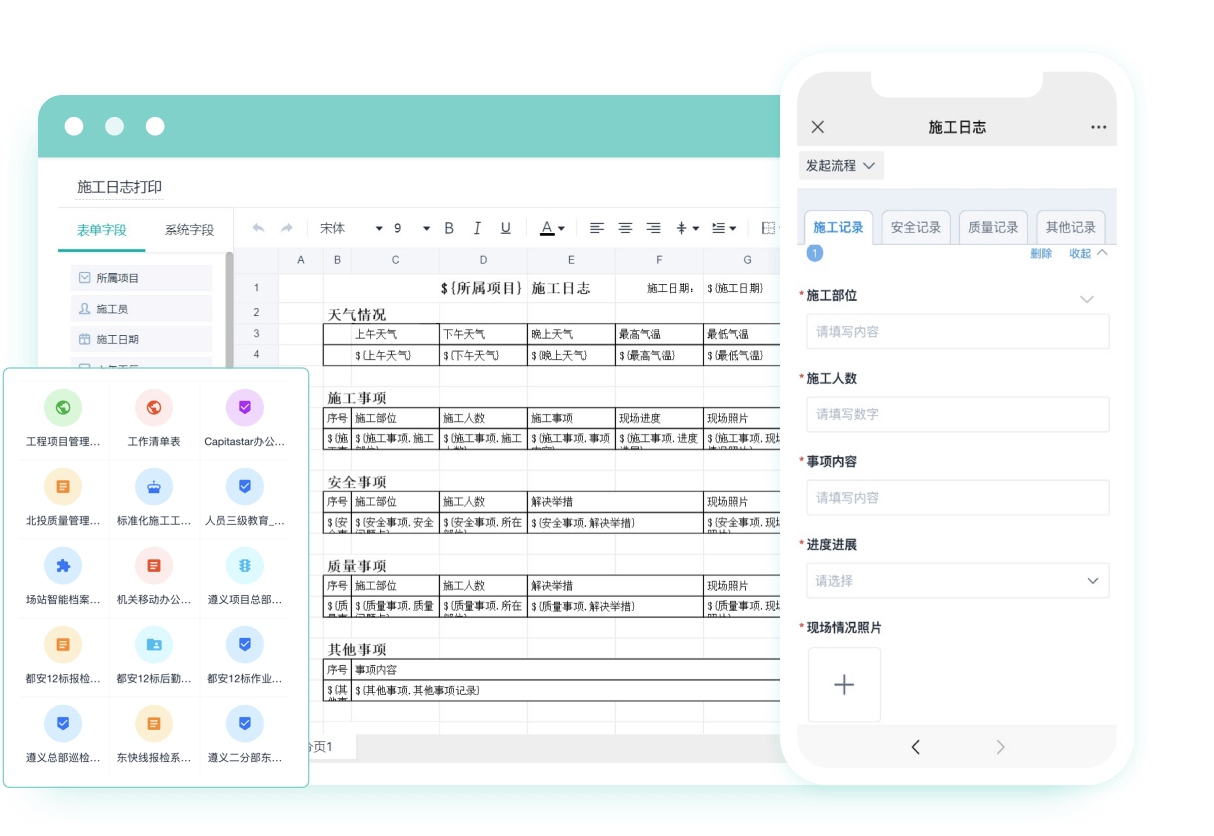Open the 工作清单表 app icon

point(154,408)
